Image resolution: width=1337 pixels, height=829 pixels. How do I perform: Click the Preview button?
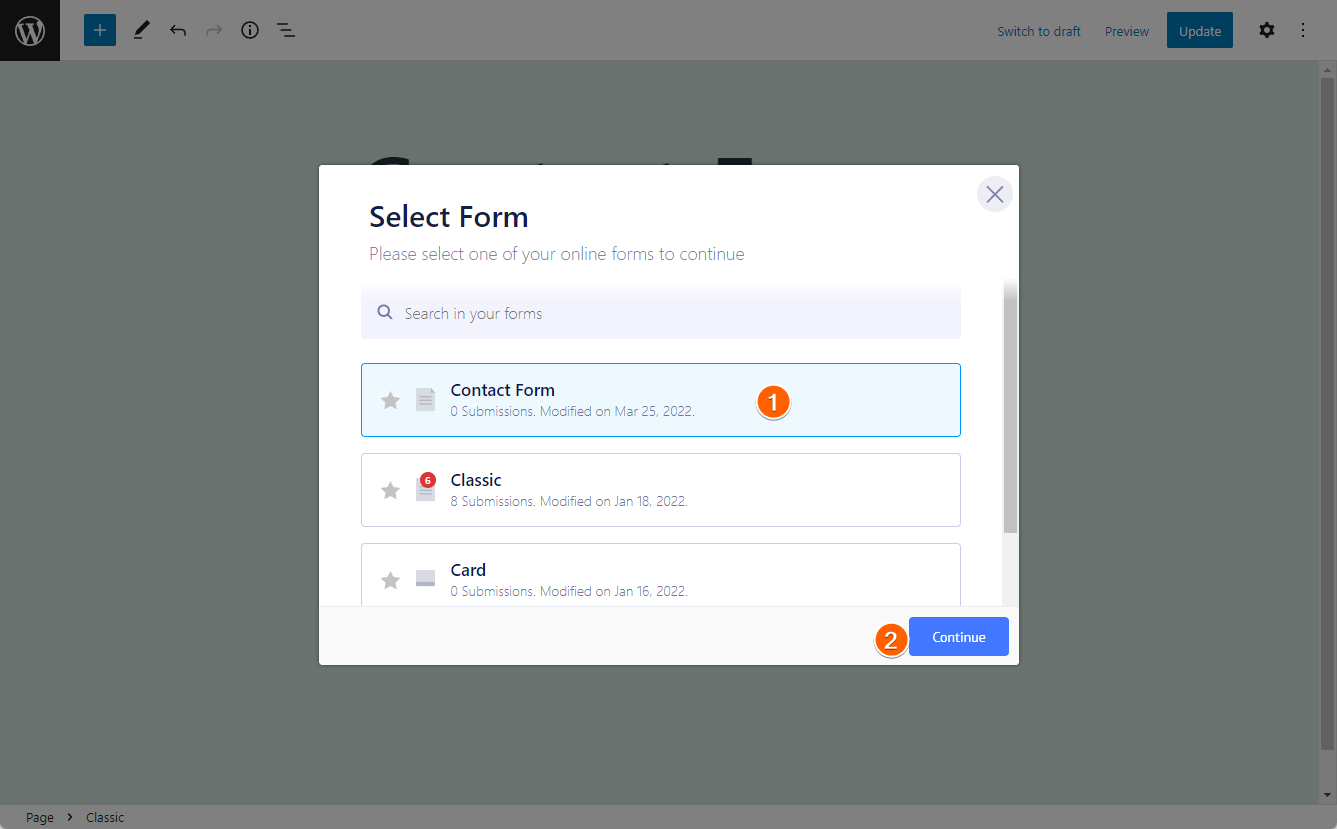1127,31
